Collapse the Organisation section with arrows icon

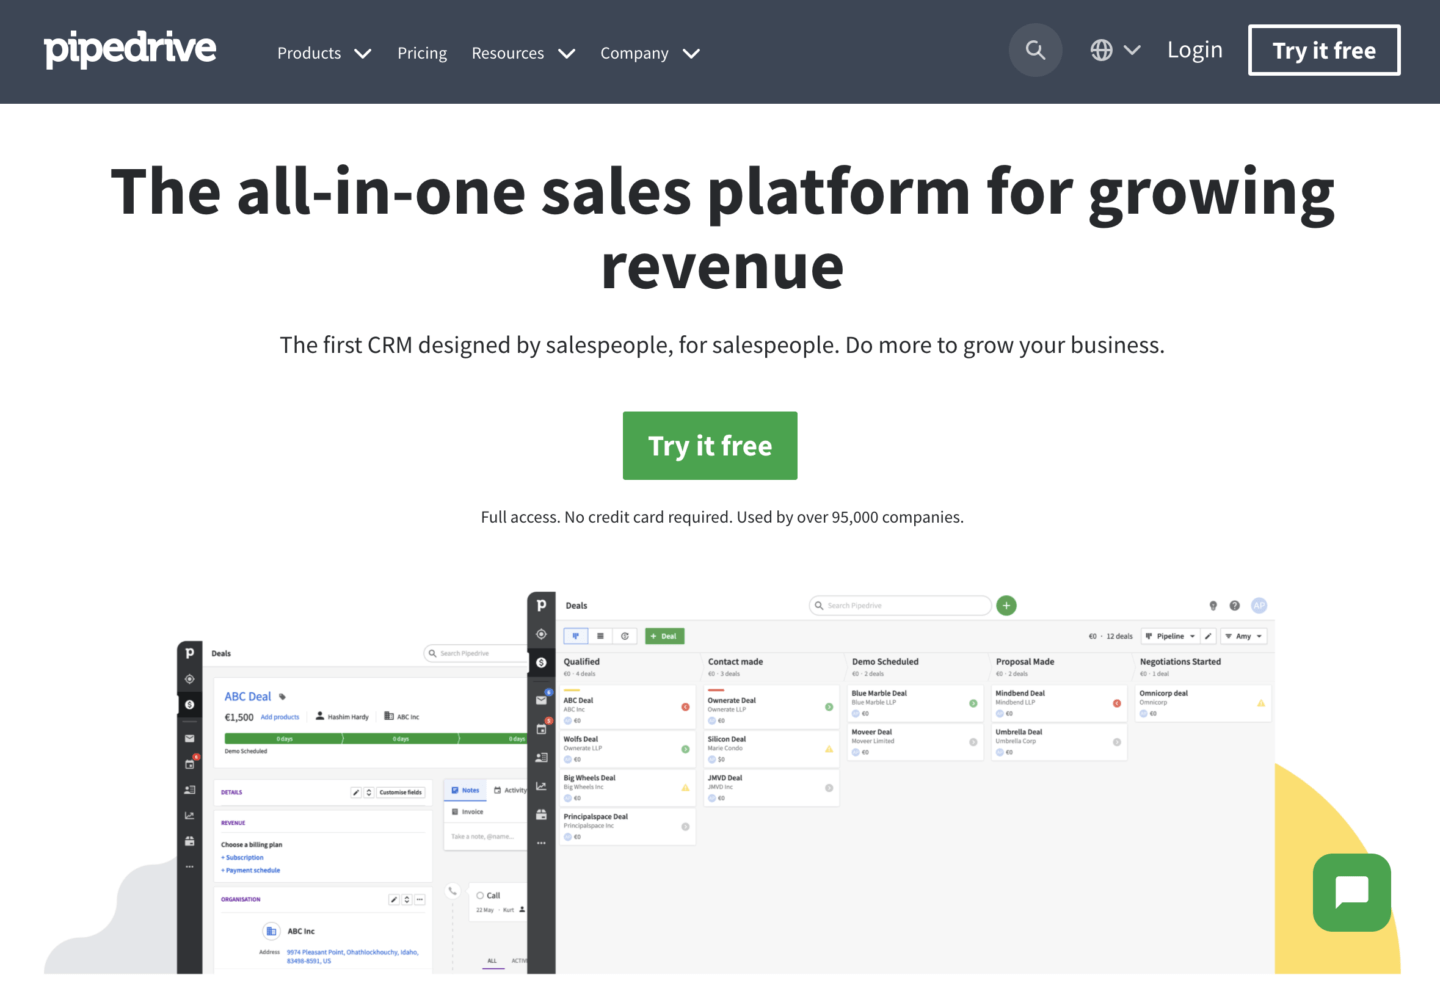pyautogui.click(x=407, y=900)
